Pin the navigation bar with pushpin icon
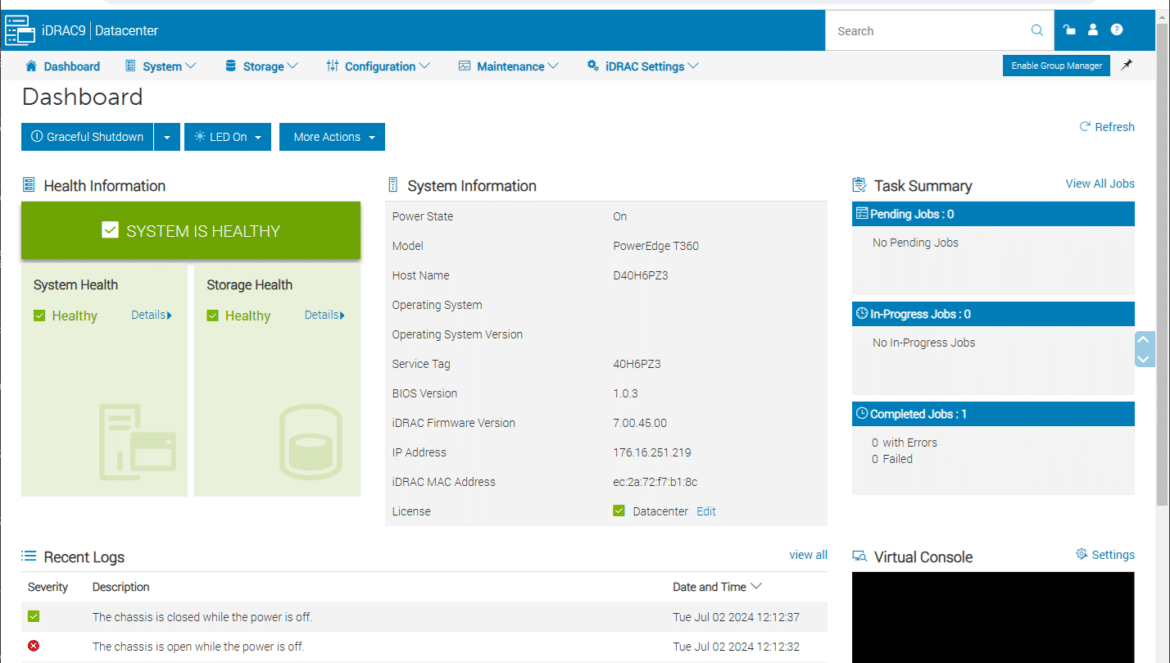The height and width of the screenshot is (663, 1170). click(x=1127, y=66)
